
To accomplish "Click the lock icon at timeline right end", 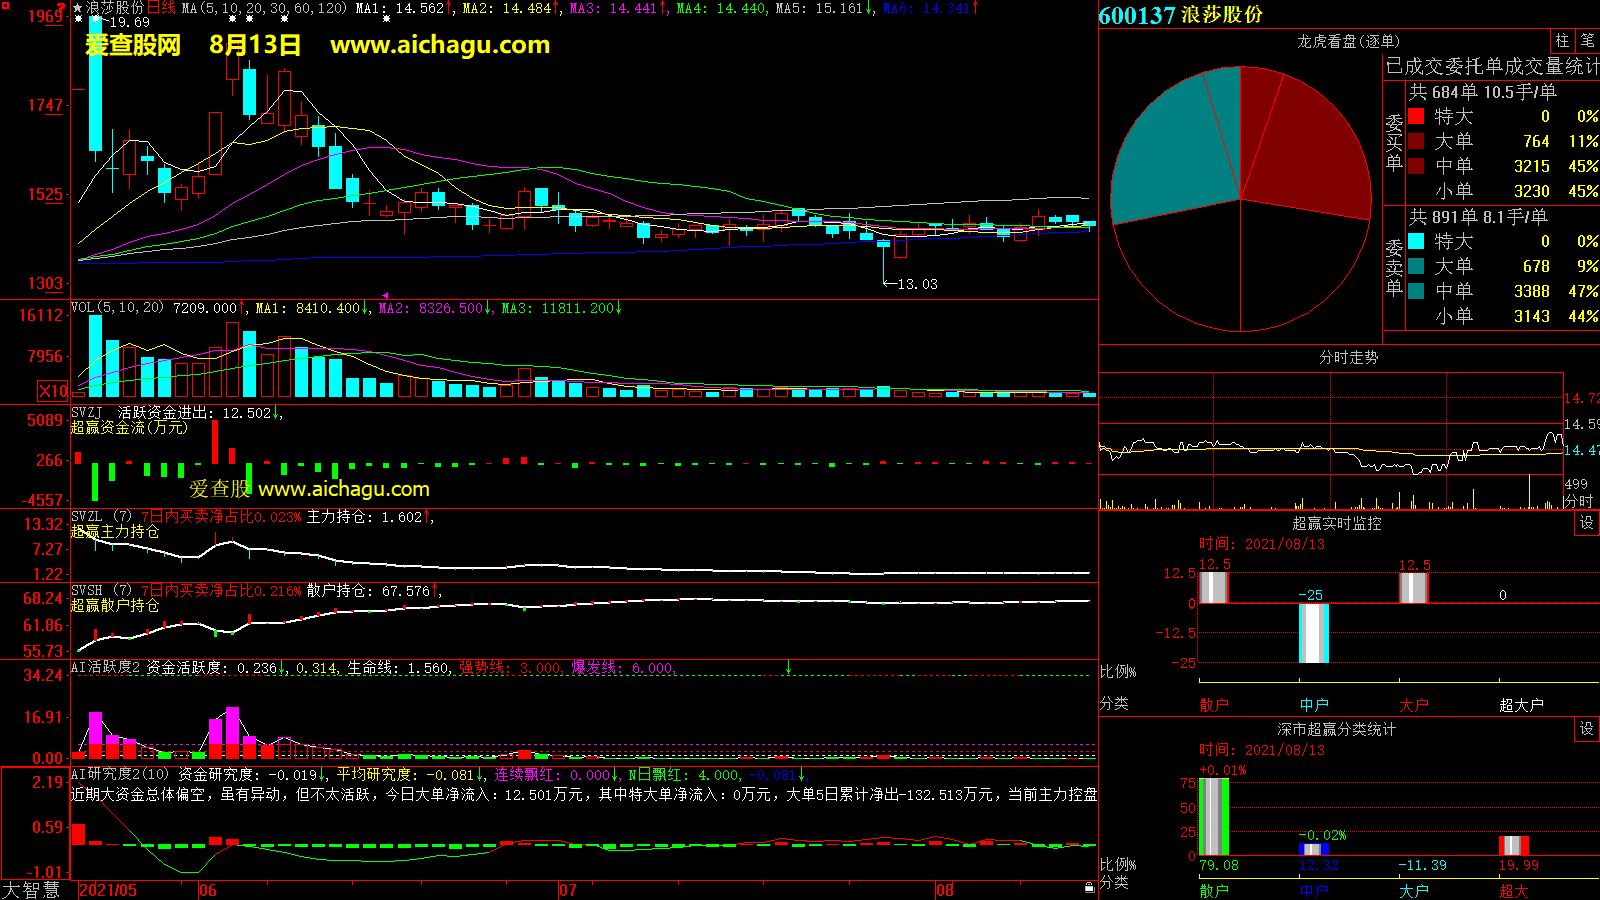I will tap(1089, 888).
